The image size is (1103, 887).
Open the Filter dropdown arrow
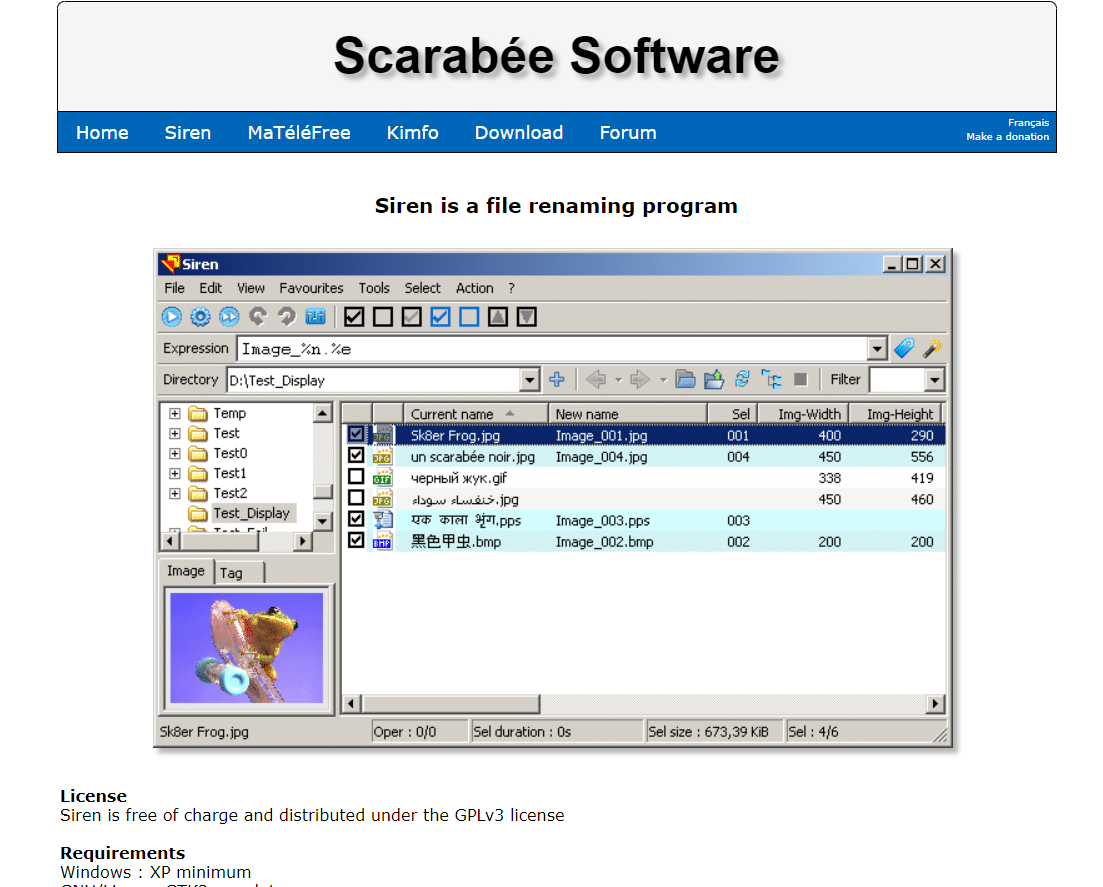[934, 381]
